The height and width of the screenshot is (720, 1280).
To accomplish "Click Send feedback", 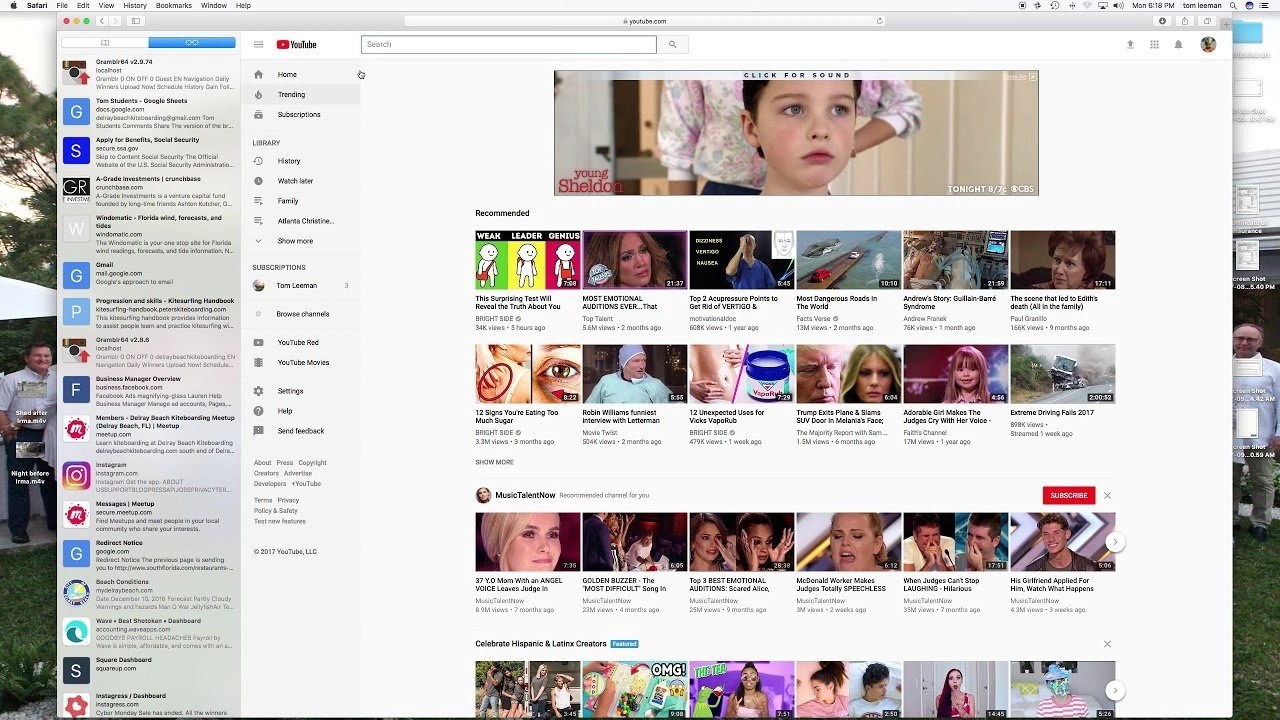I will coord(300,431).
